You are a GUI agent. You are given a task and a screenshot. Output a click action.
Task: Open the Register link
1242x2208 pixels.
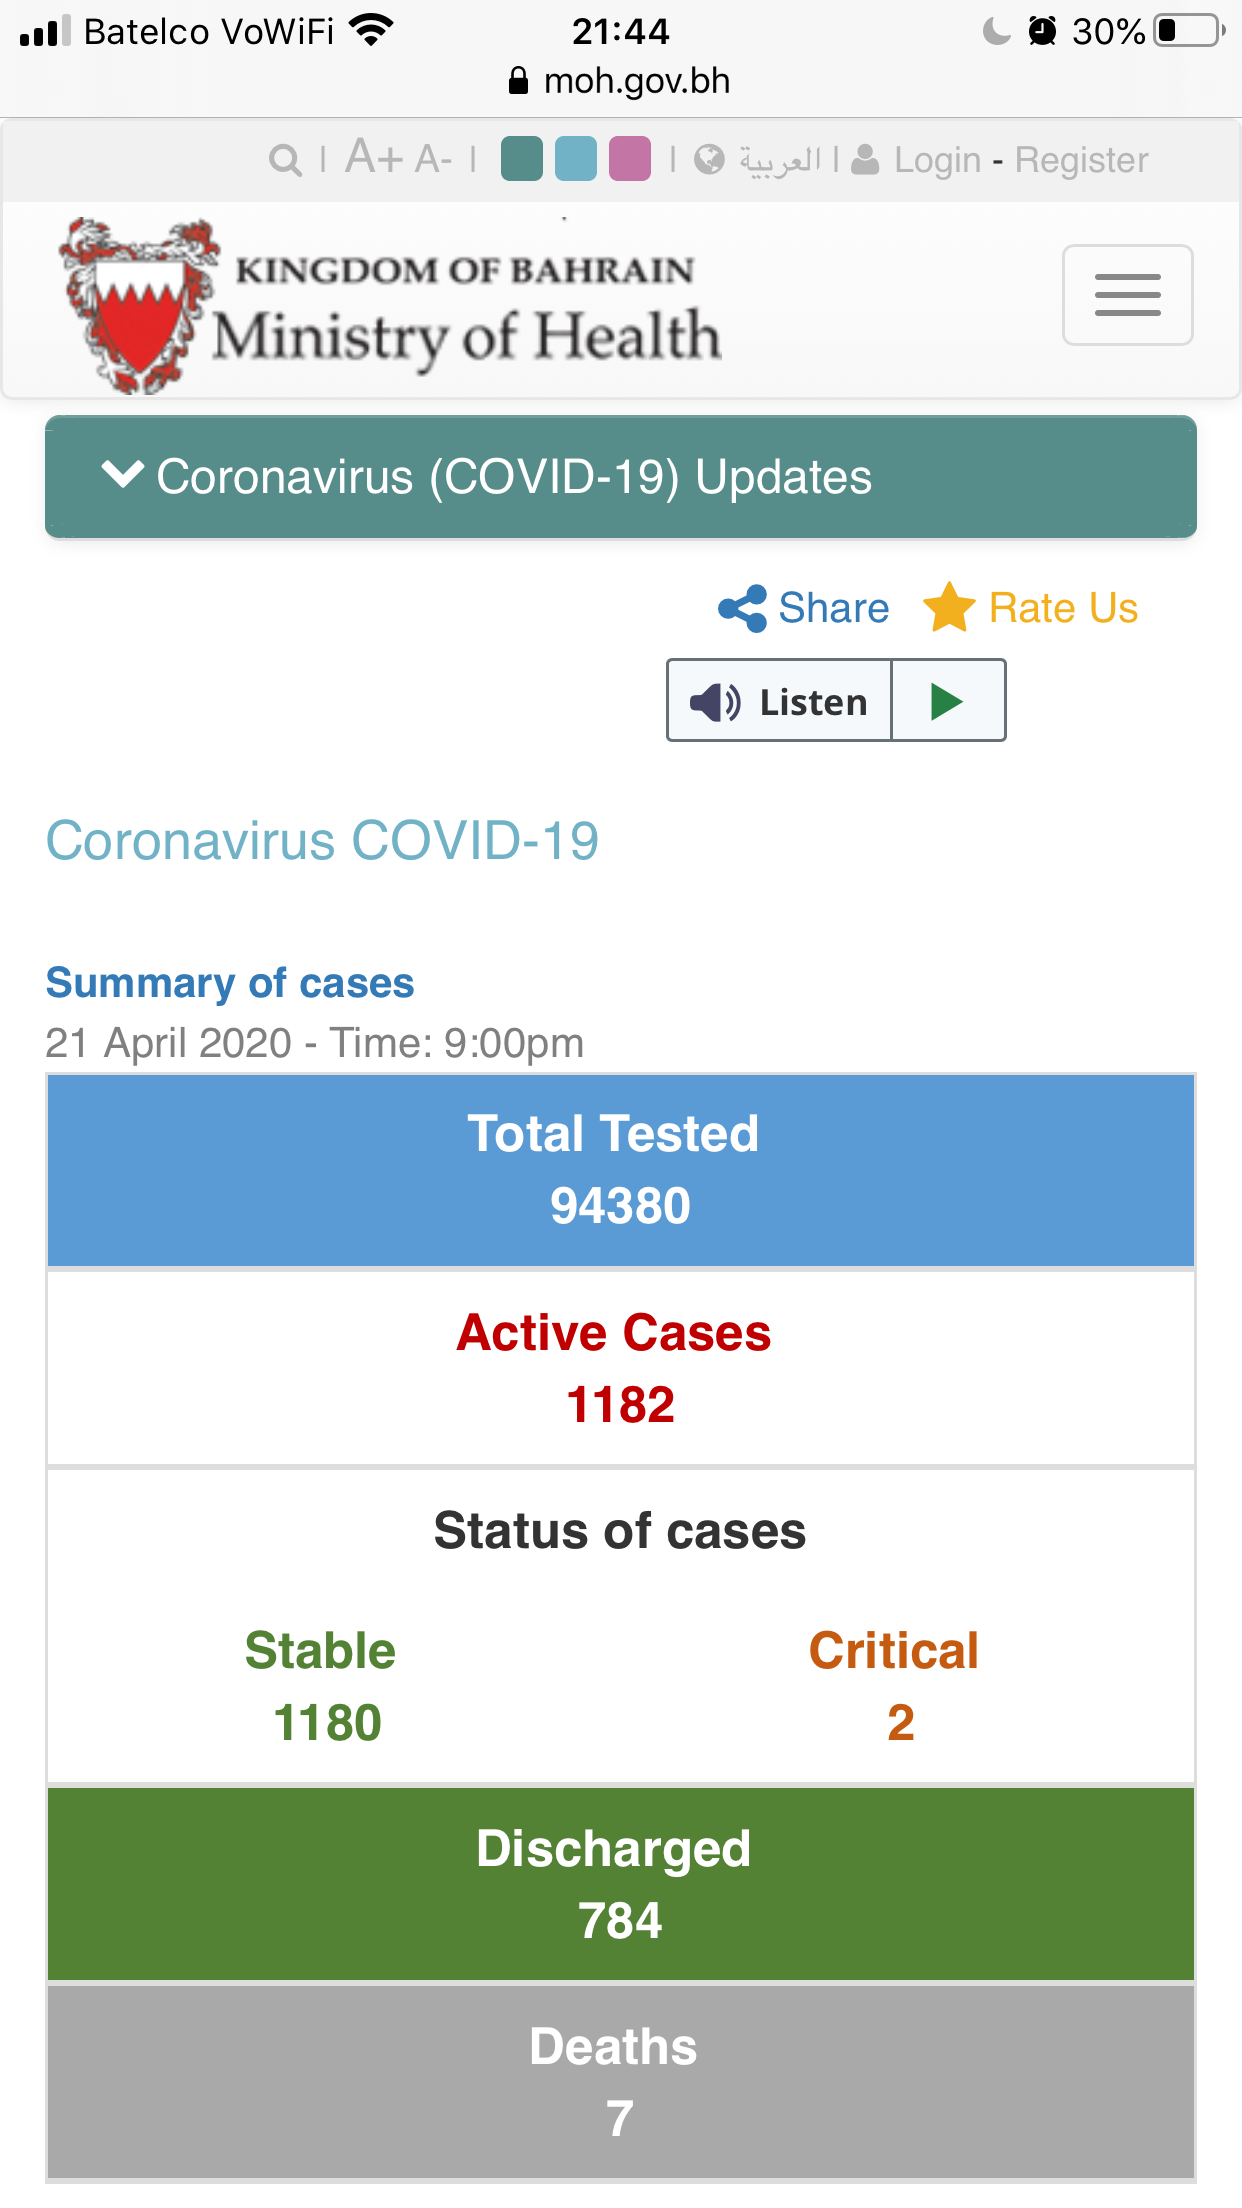[x=1081, y=160]
